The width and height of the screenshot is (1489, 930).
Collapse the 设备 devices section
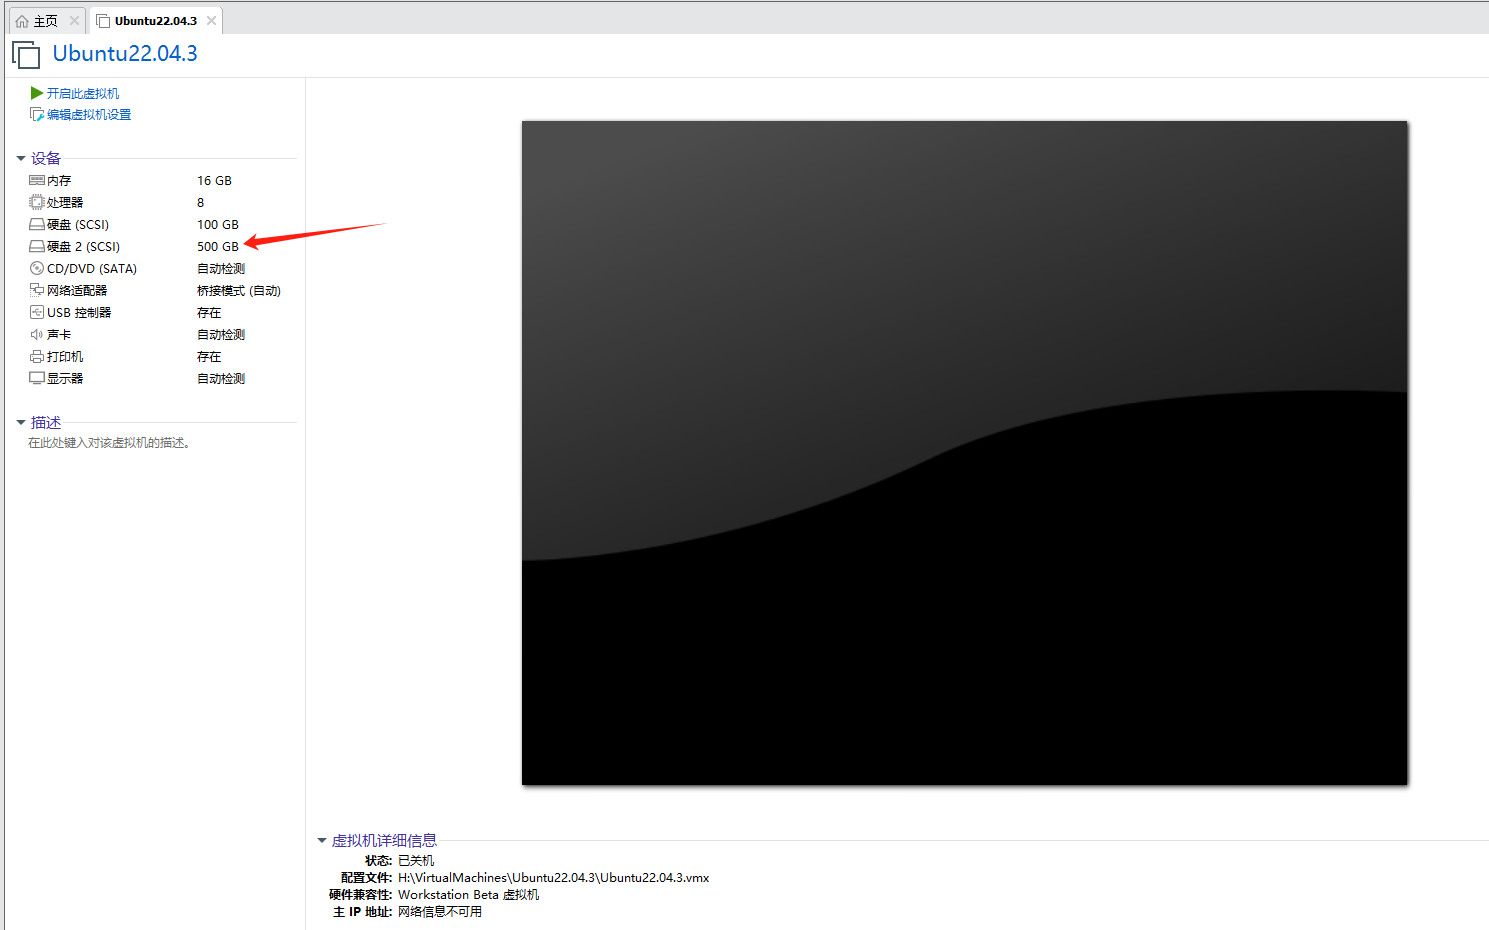tap(21, 159)
